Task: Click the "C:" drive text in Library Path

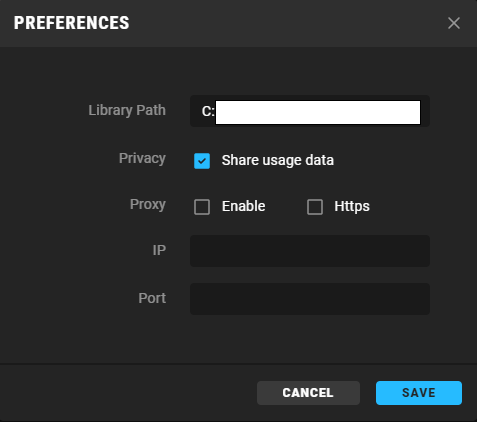Action: tap(208, 111)
